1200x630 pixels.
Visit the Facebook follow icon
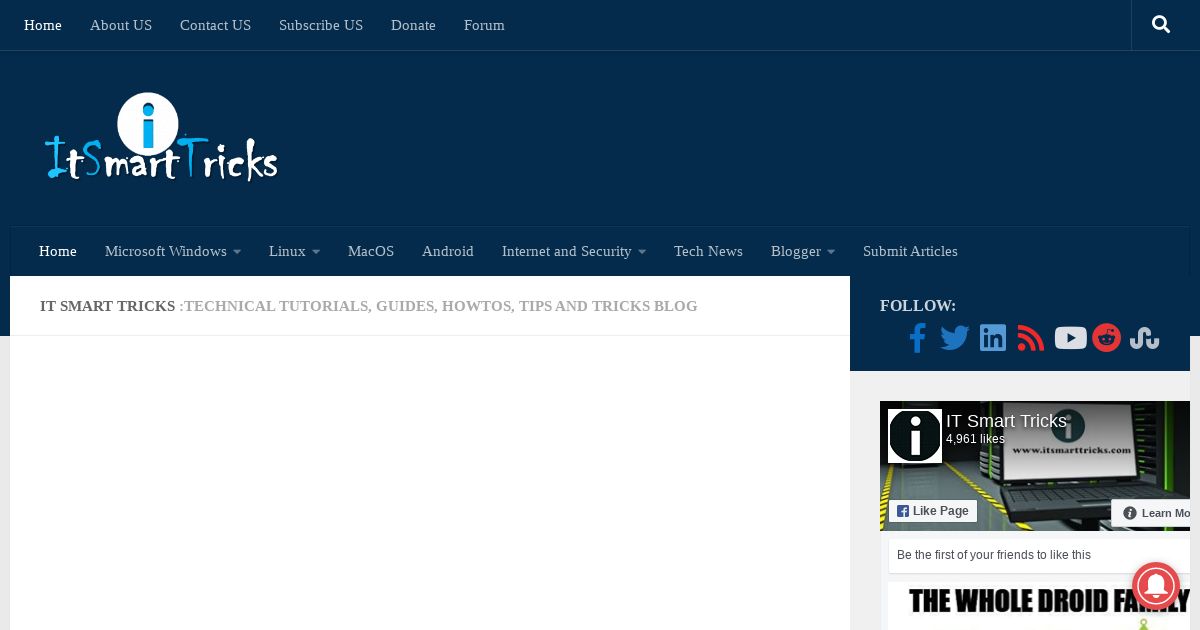[x=917, y=338]
